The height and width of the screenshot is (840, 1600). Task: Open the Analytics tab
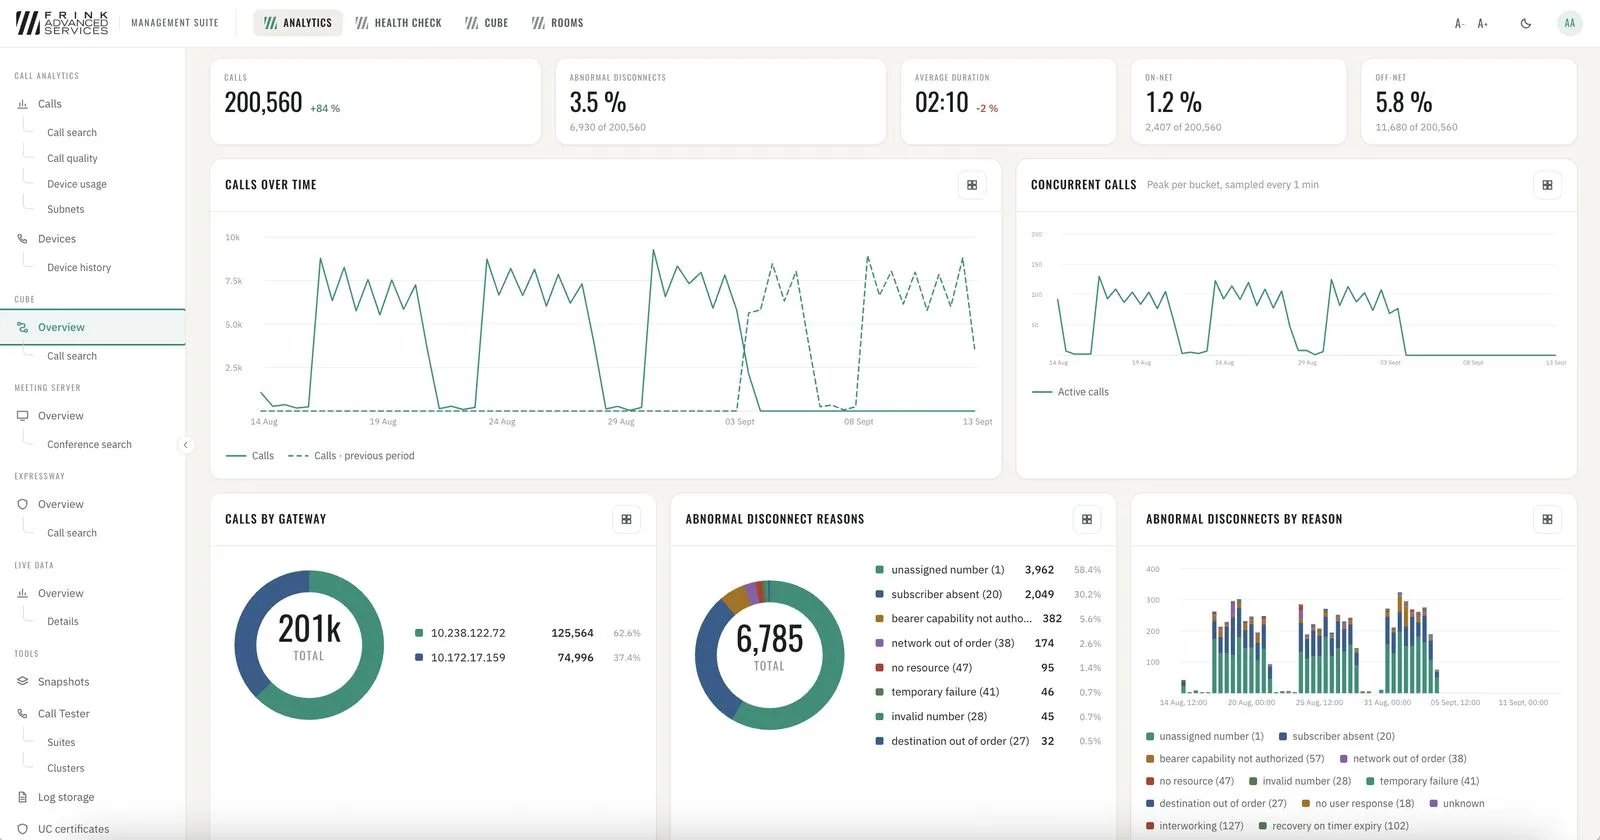298,23
